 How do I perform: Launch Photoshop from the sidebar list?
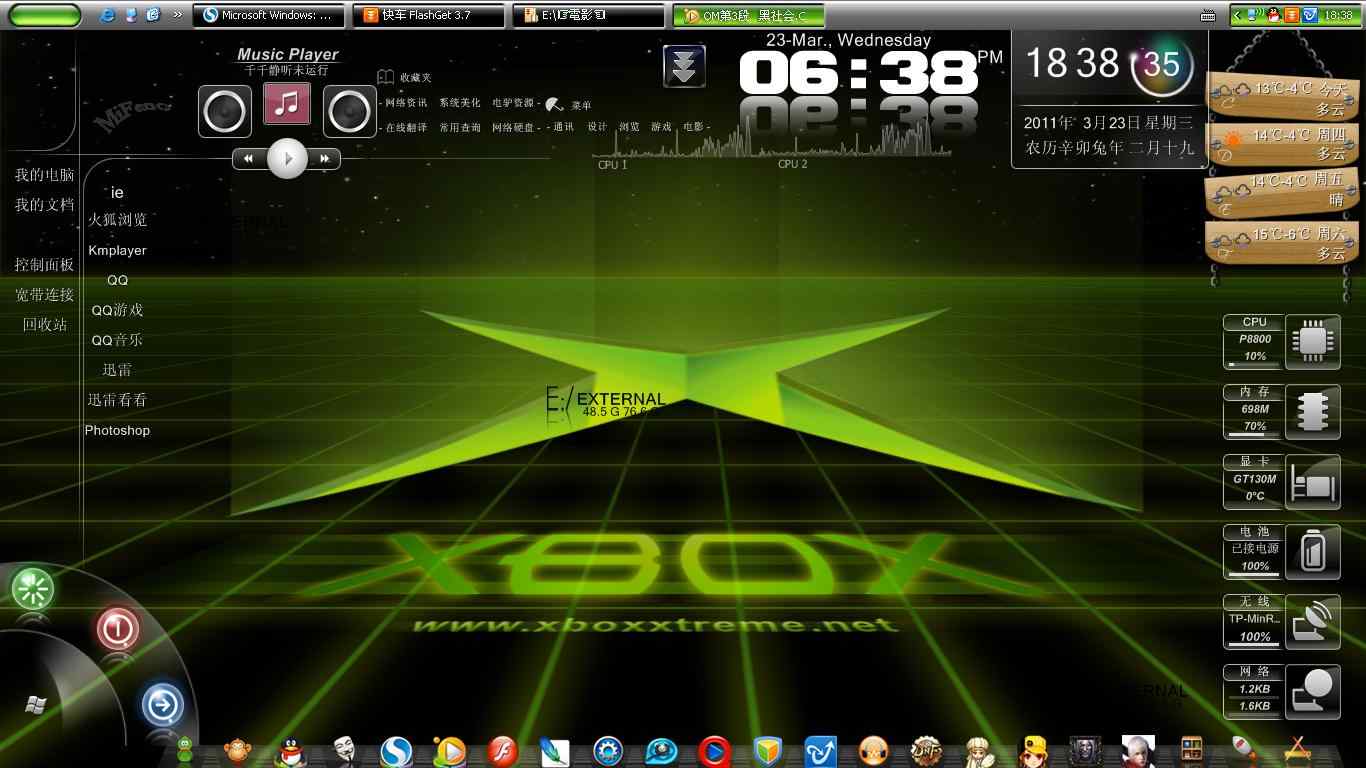pyautogui.click(x=117, y=430)
